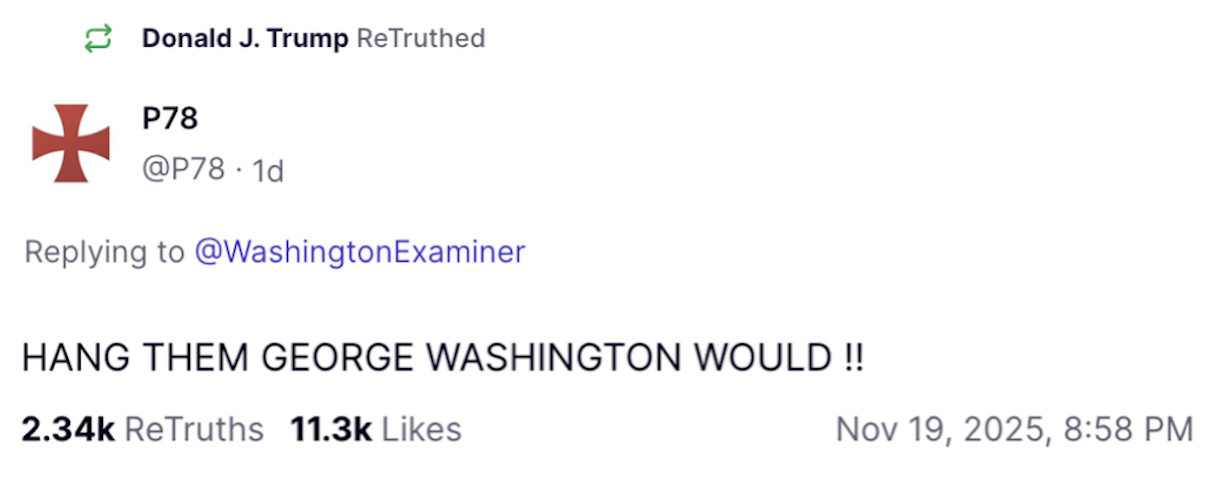Click the bold P78 display name
Viewport: 1223px width, 484px height.
170,119
